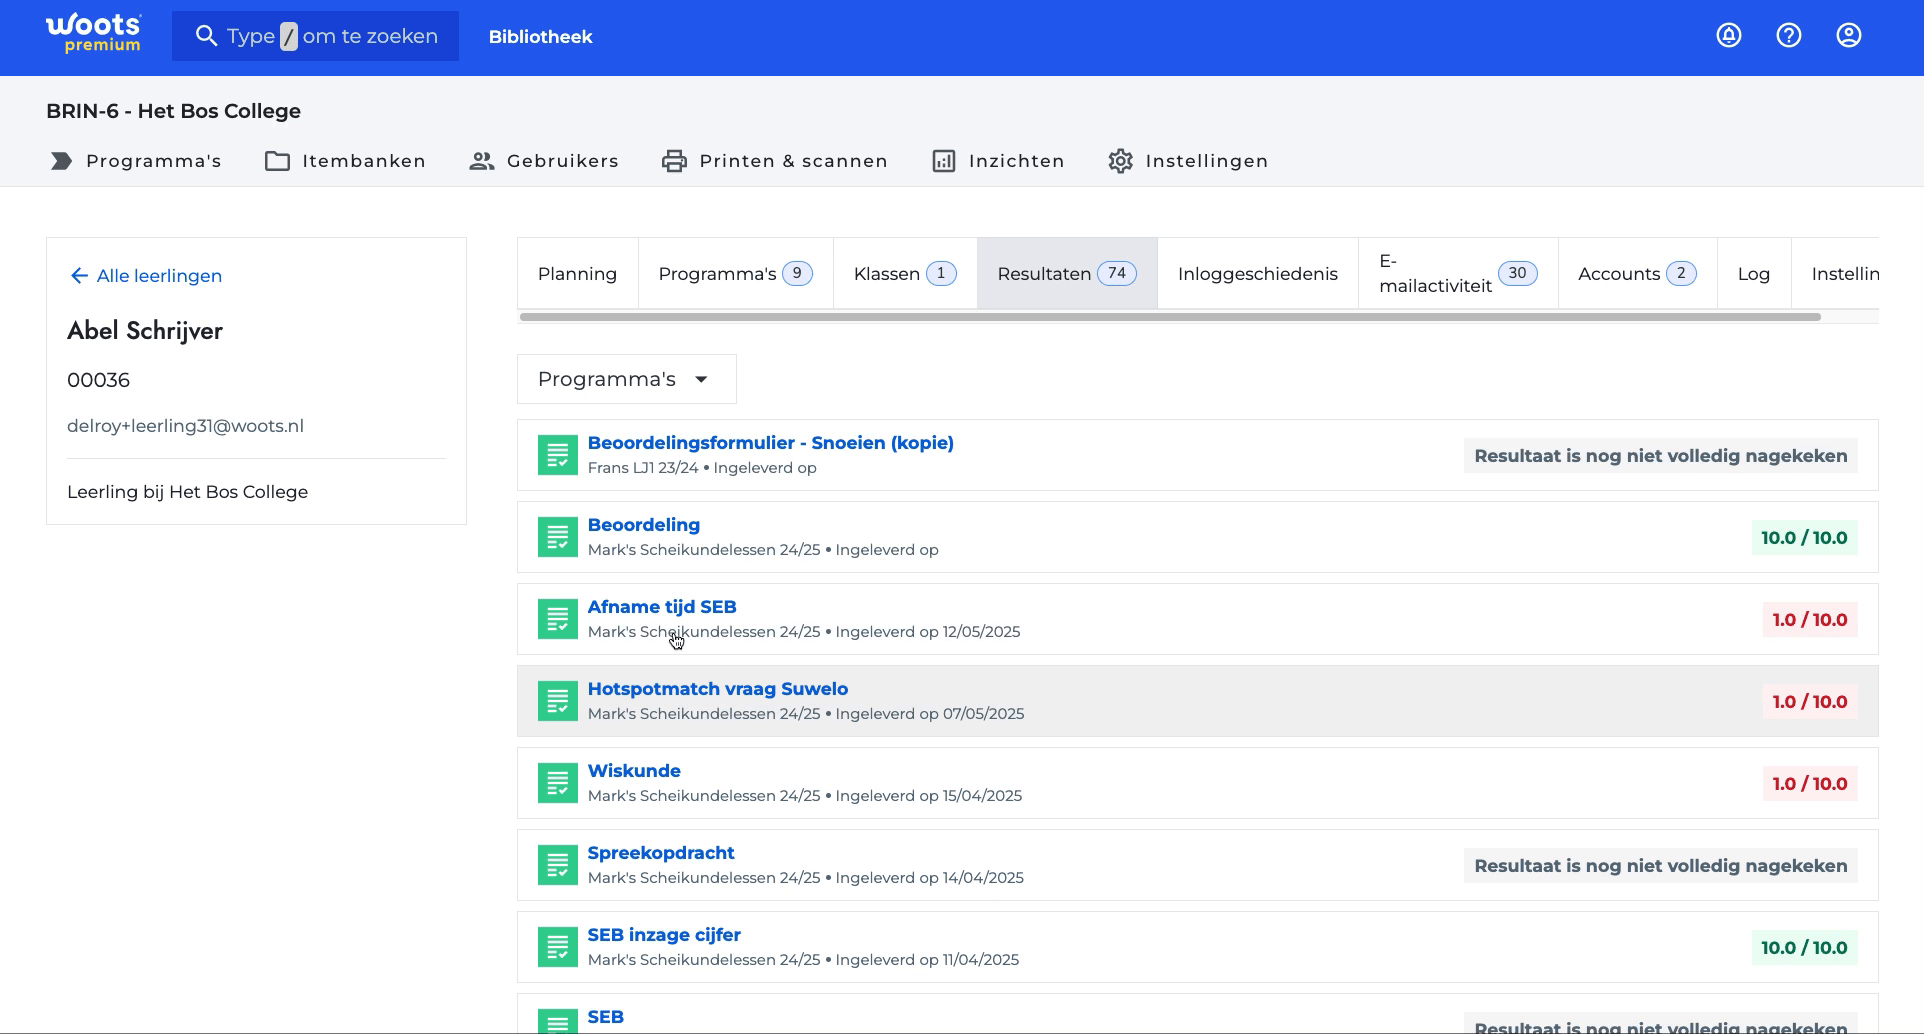Click the document icon of Afname tijd SEB
The width and height of the screenshot is (1924, 1034).
[x=558, y=619]
